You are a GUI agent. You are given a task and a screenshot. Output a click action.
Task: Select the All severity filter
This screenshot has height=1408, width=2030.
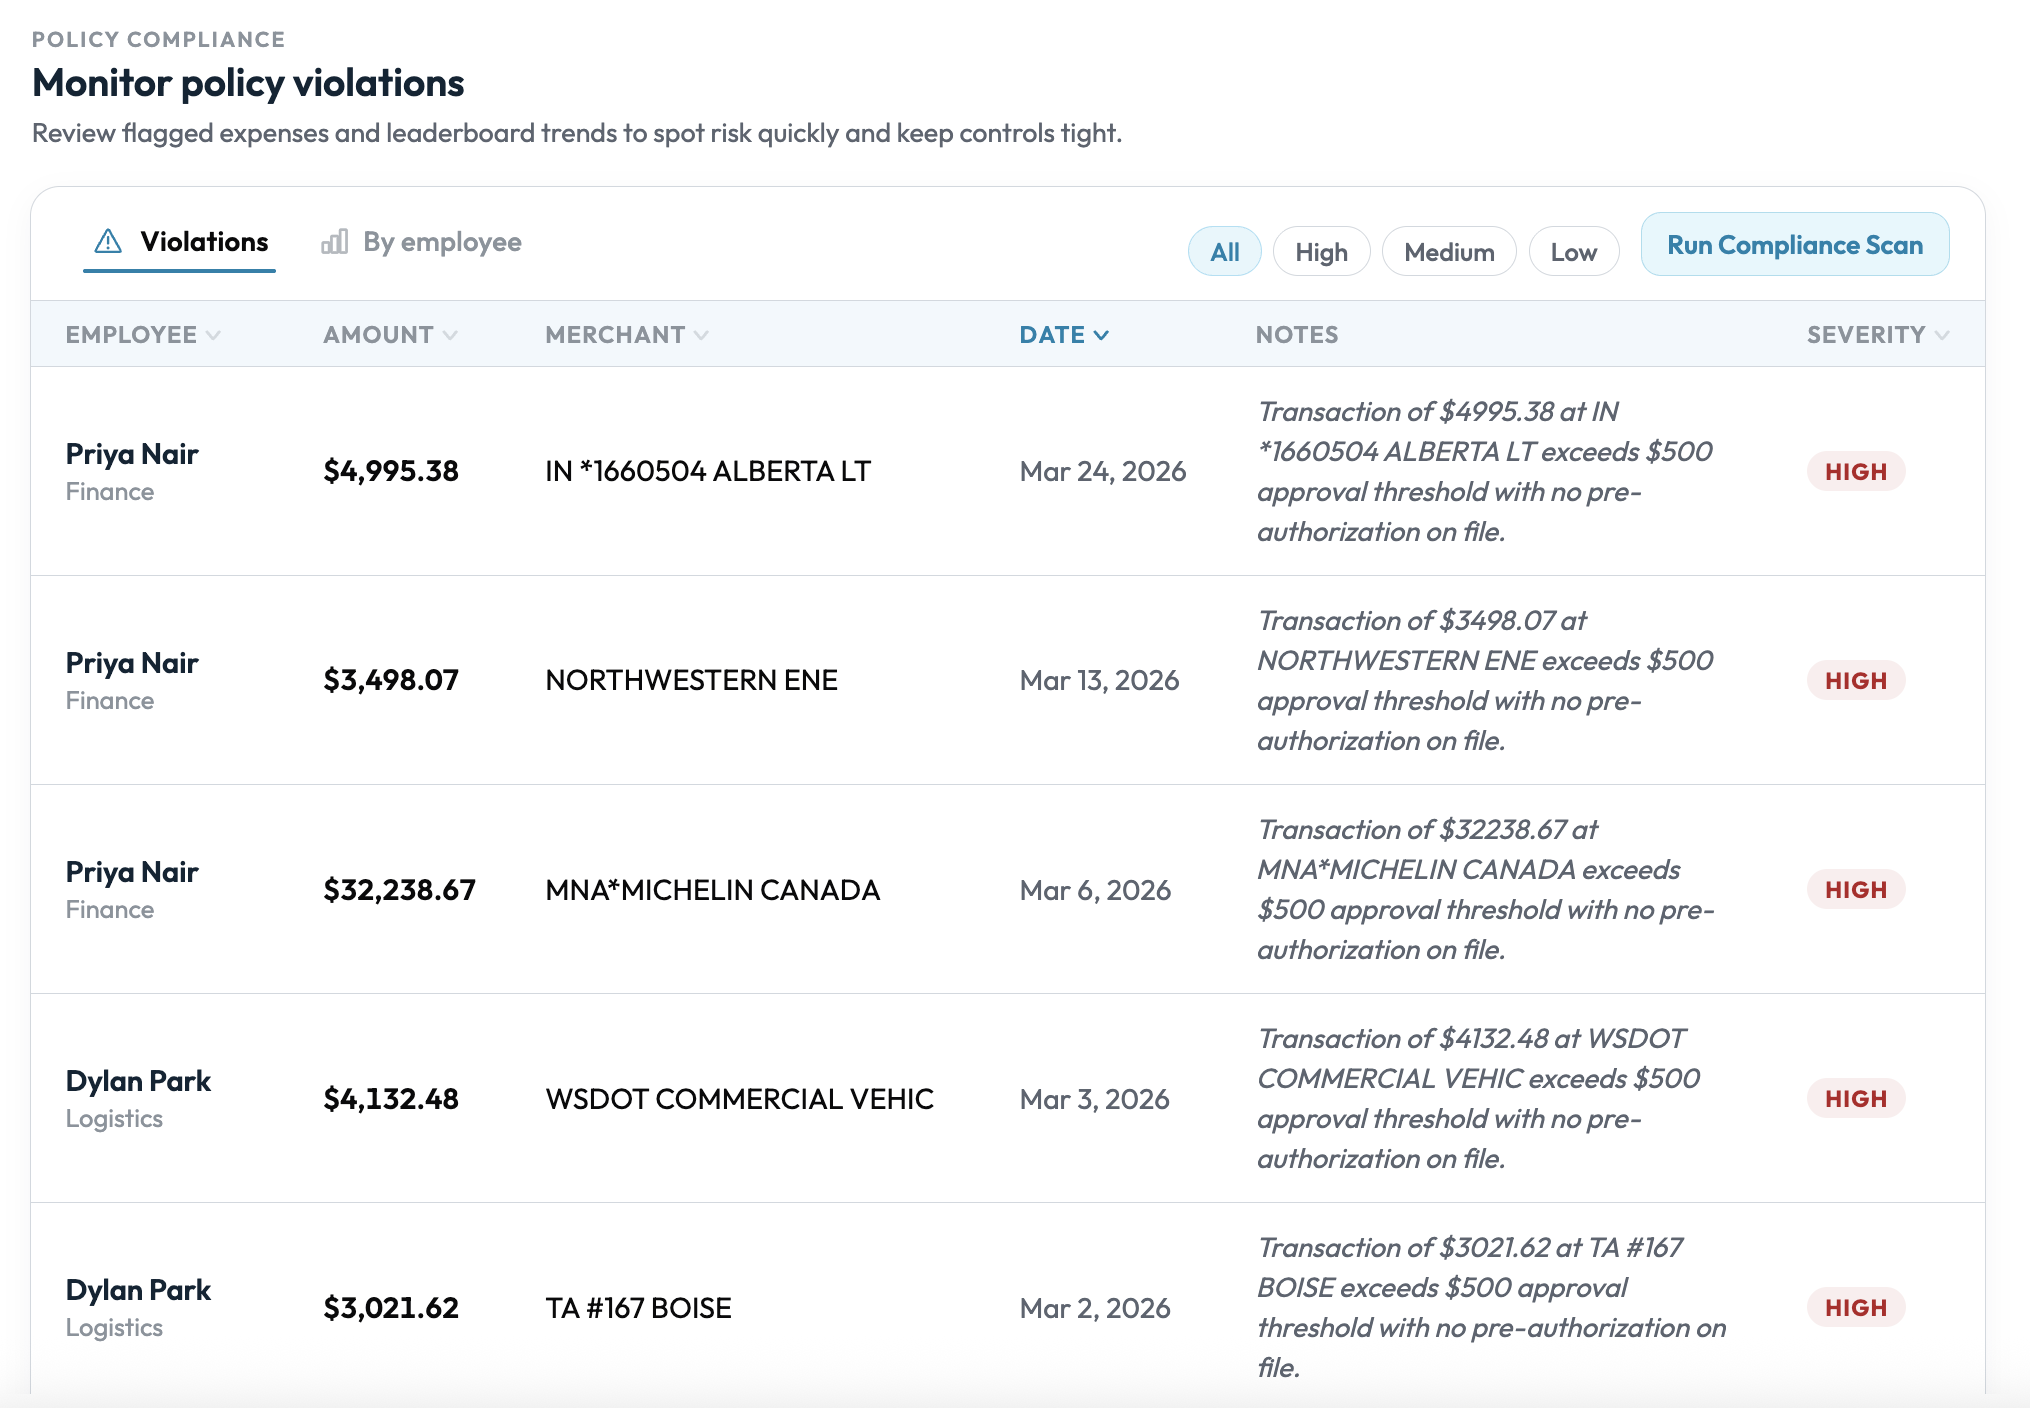[x=1224, y=252]
